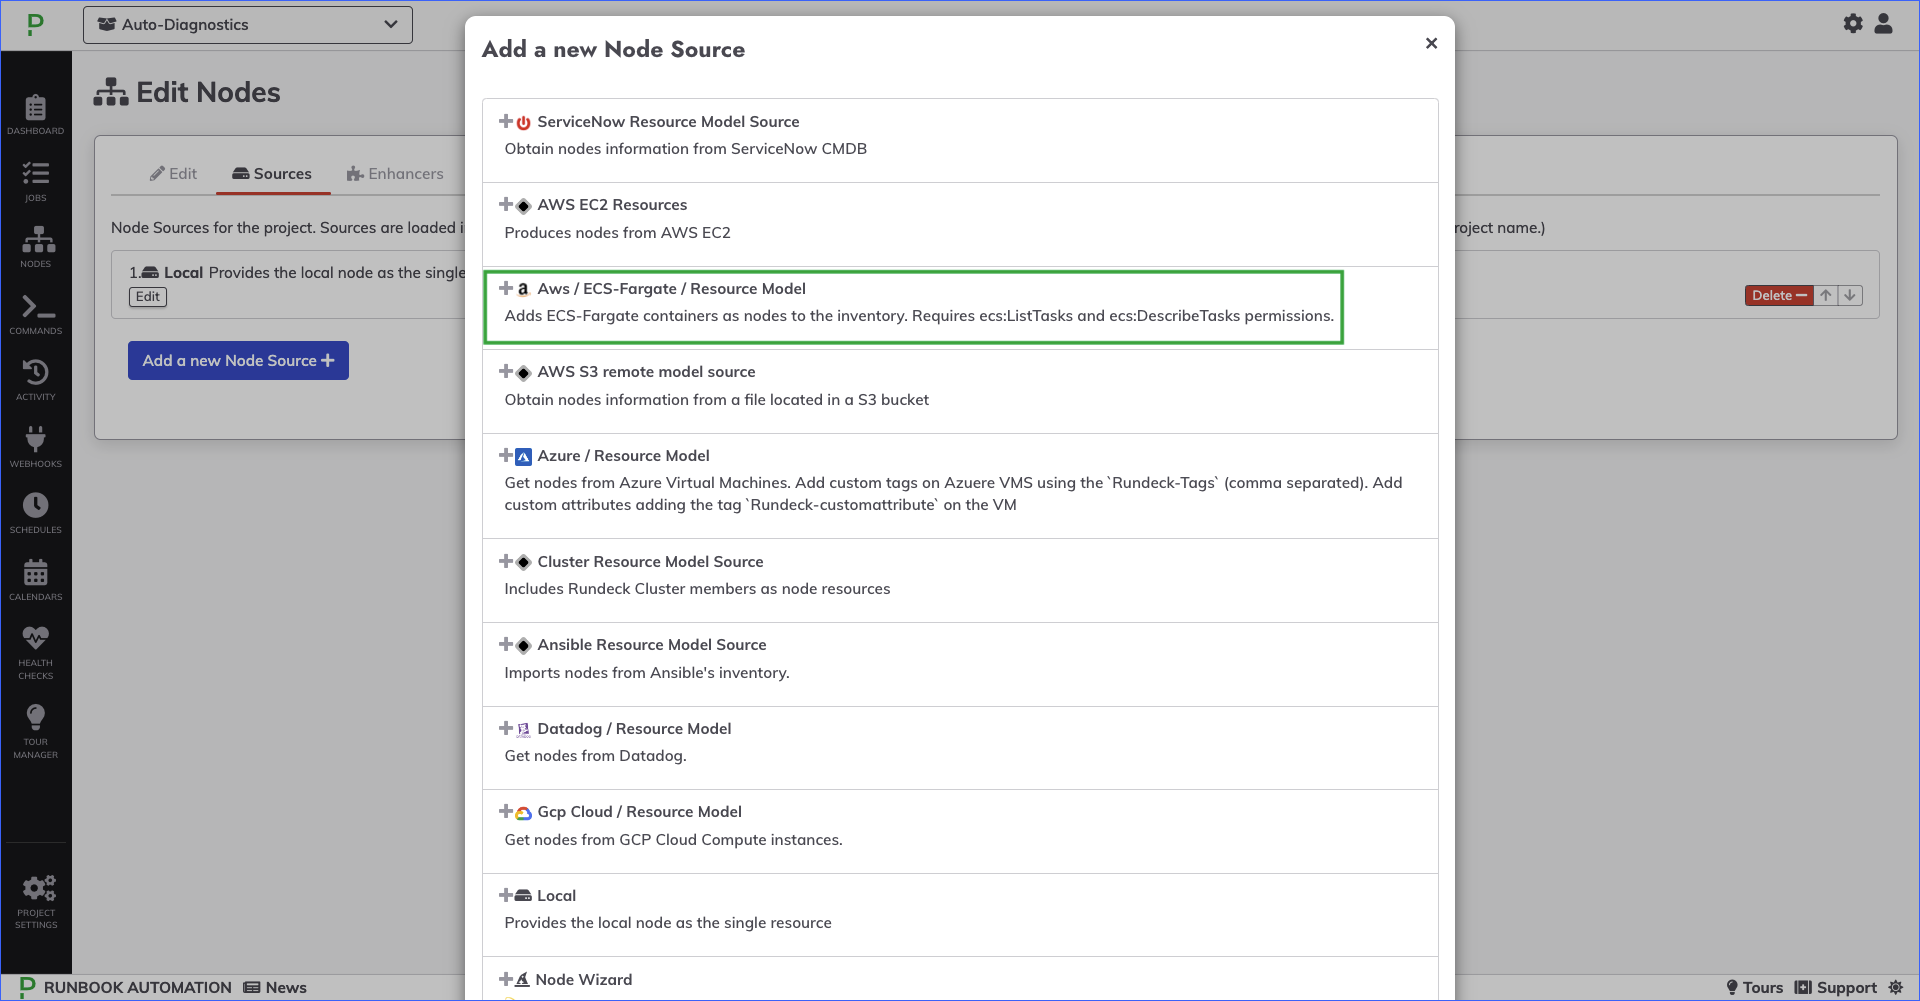The height and width of the screenshot is (1001, 1920).
Task: Click the red Delete button
Action: click(x=1779, y=295)
